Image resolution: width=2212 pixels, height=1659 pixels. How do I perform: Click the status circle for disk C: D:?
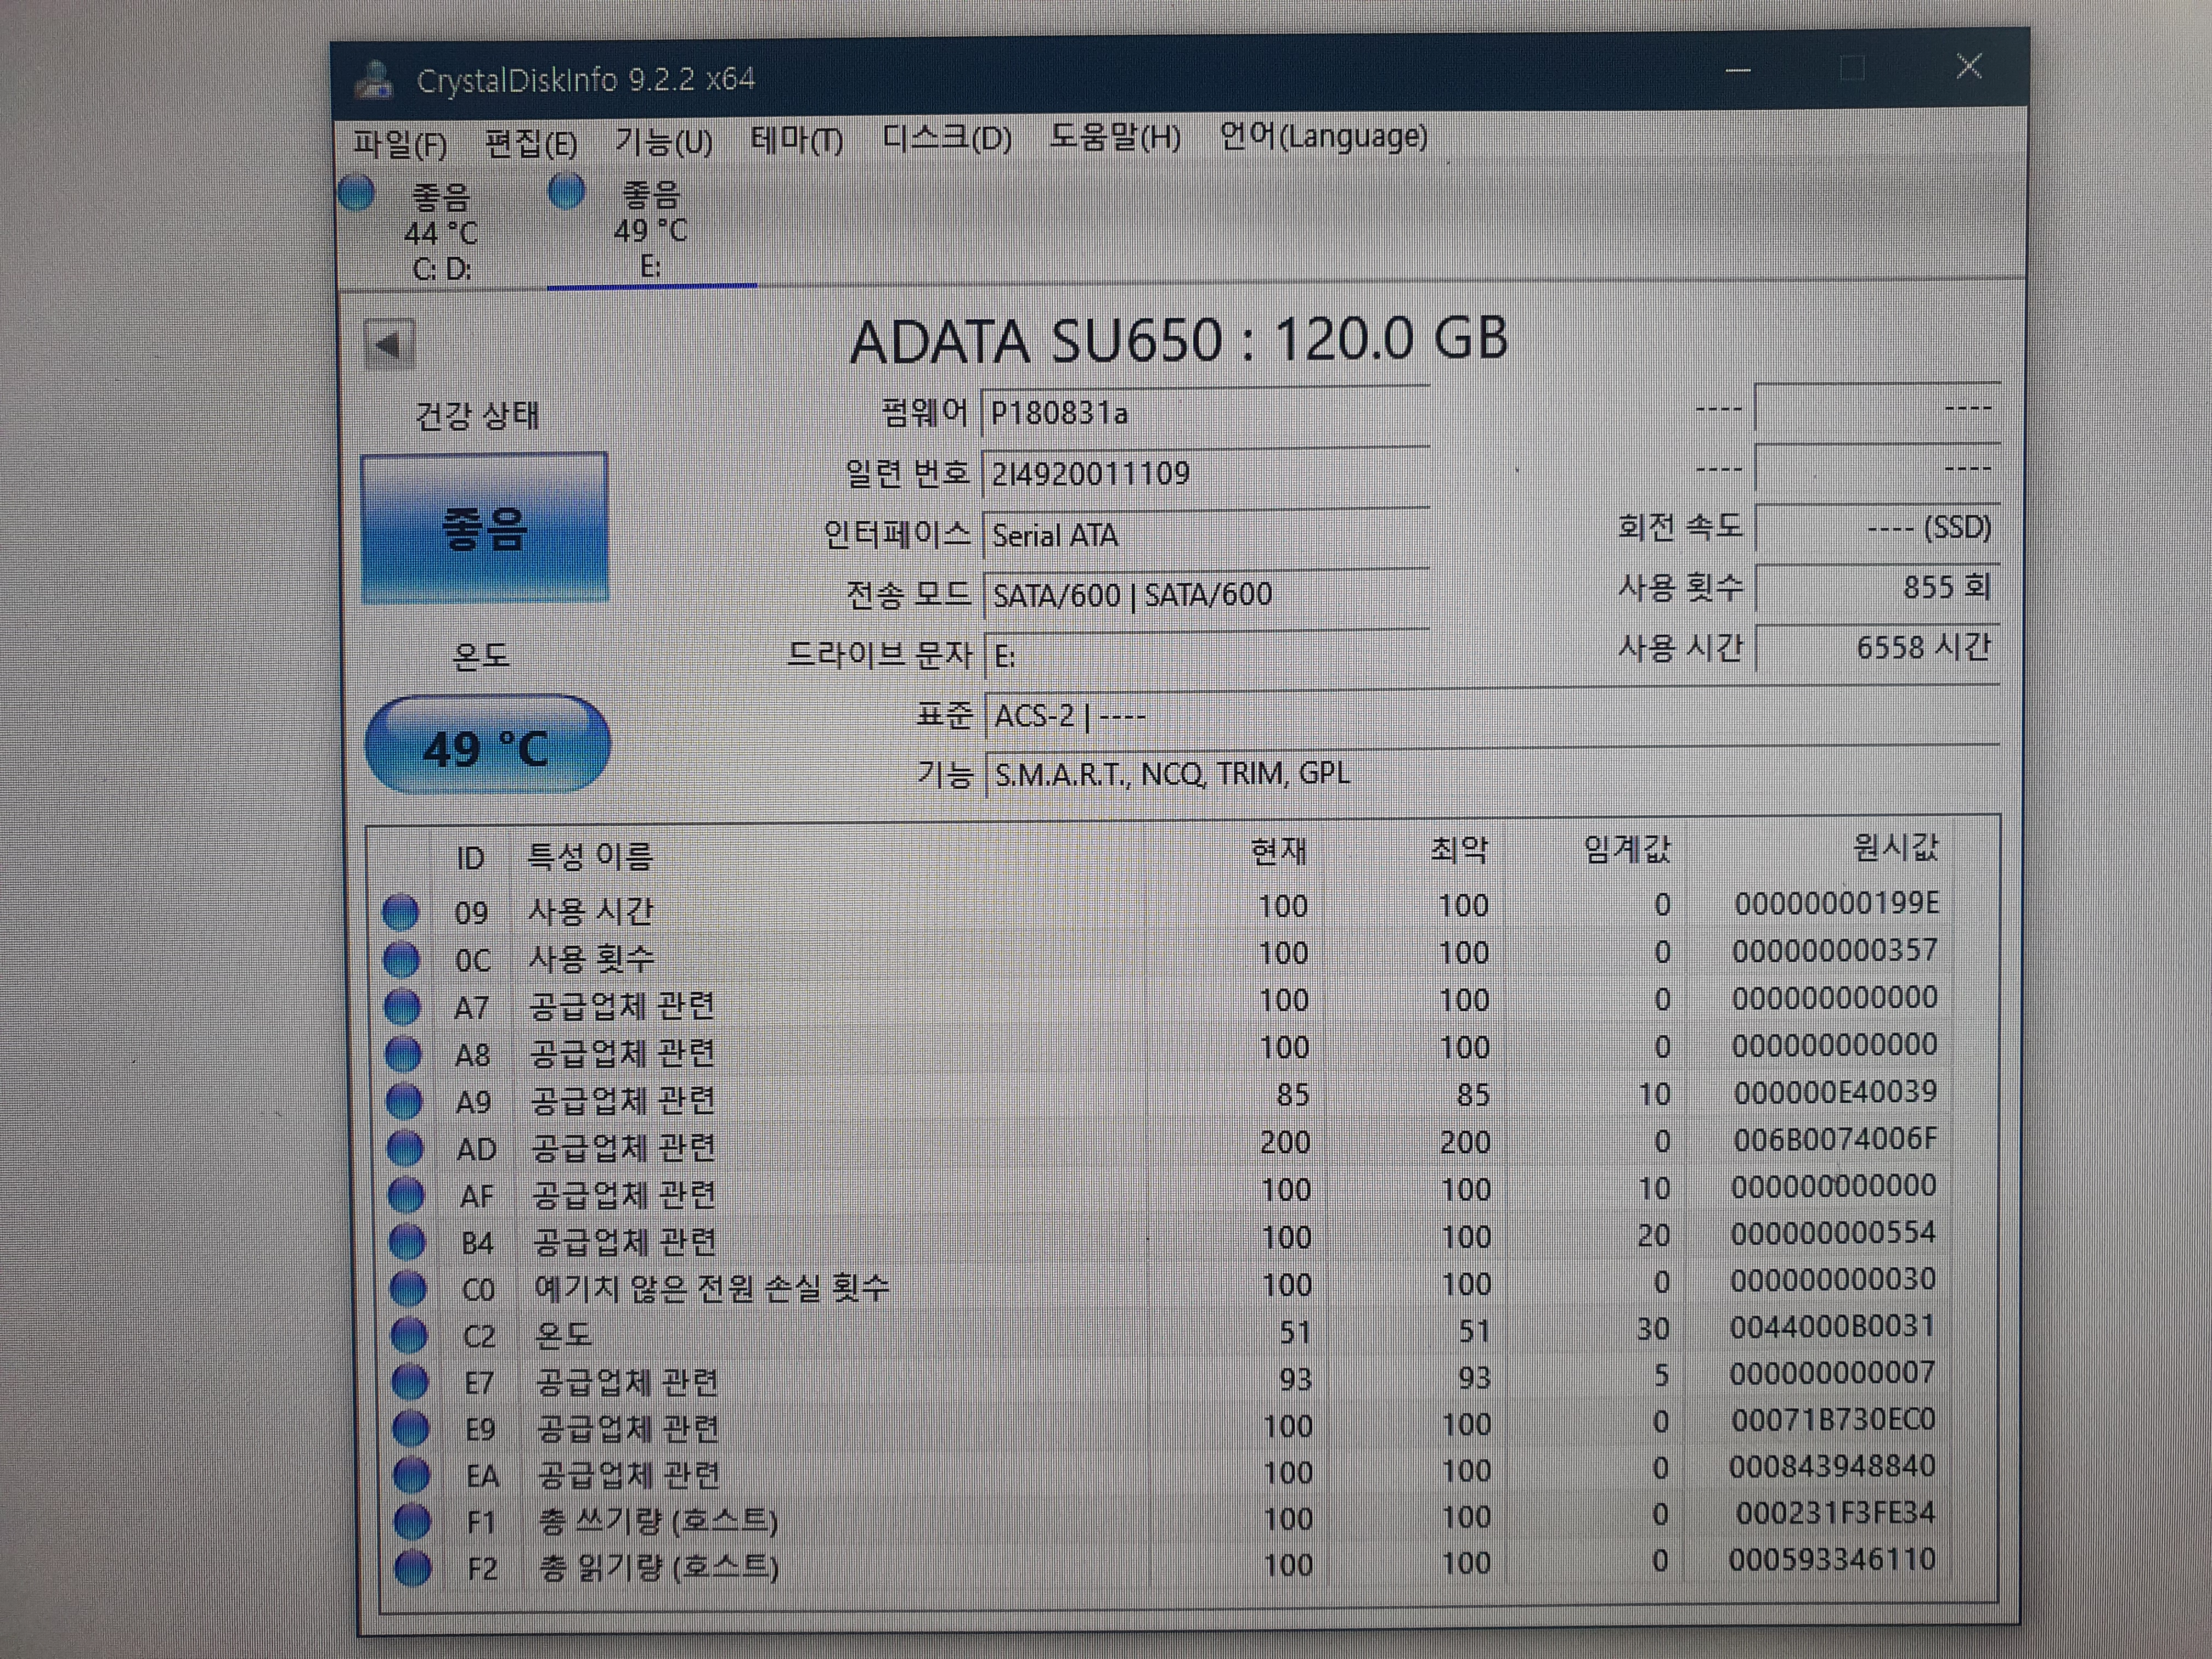tap(357, 192)
